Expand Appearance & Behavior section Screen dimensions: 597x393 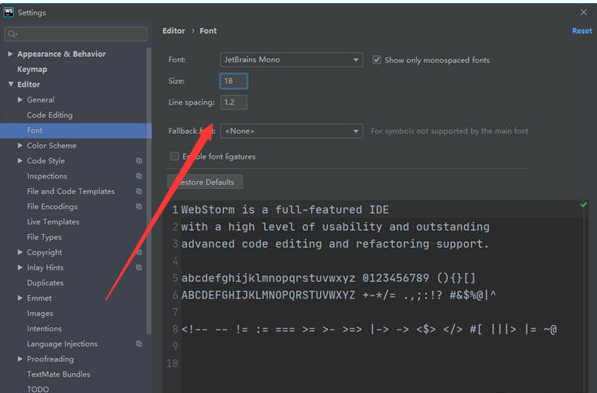coord(10,54)
